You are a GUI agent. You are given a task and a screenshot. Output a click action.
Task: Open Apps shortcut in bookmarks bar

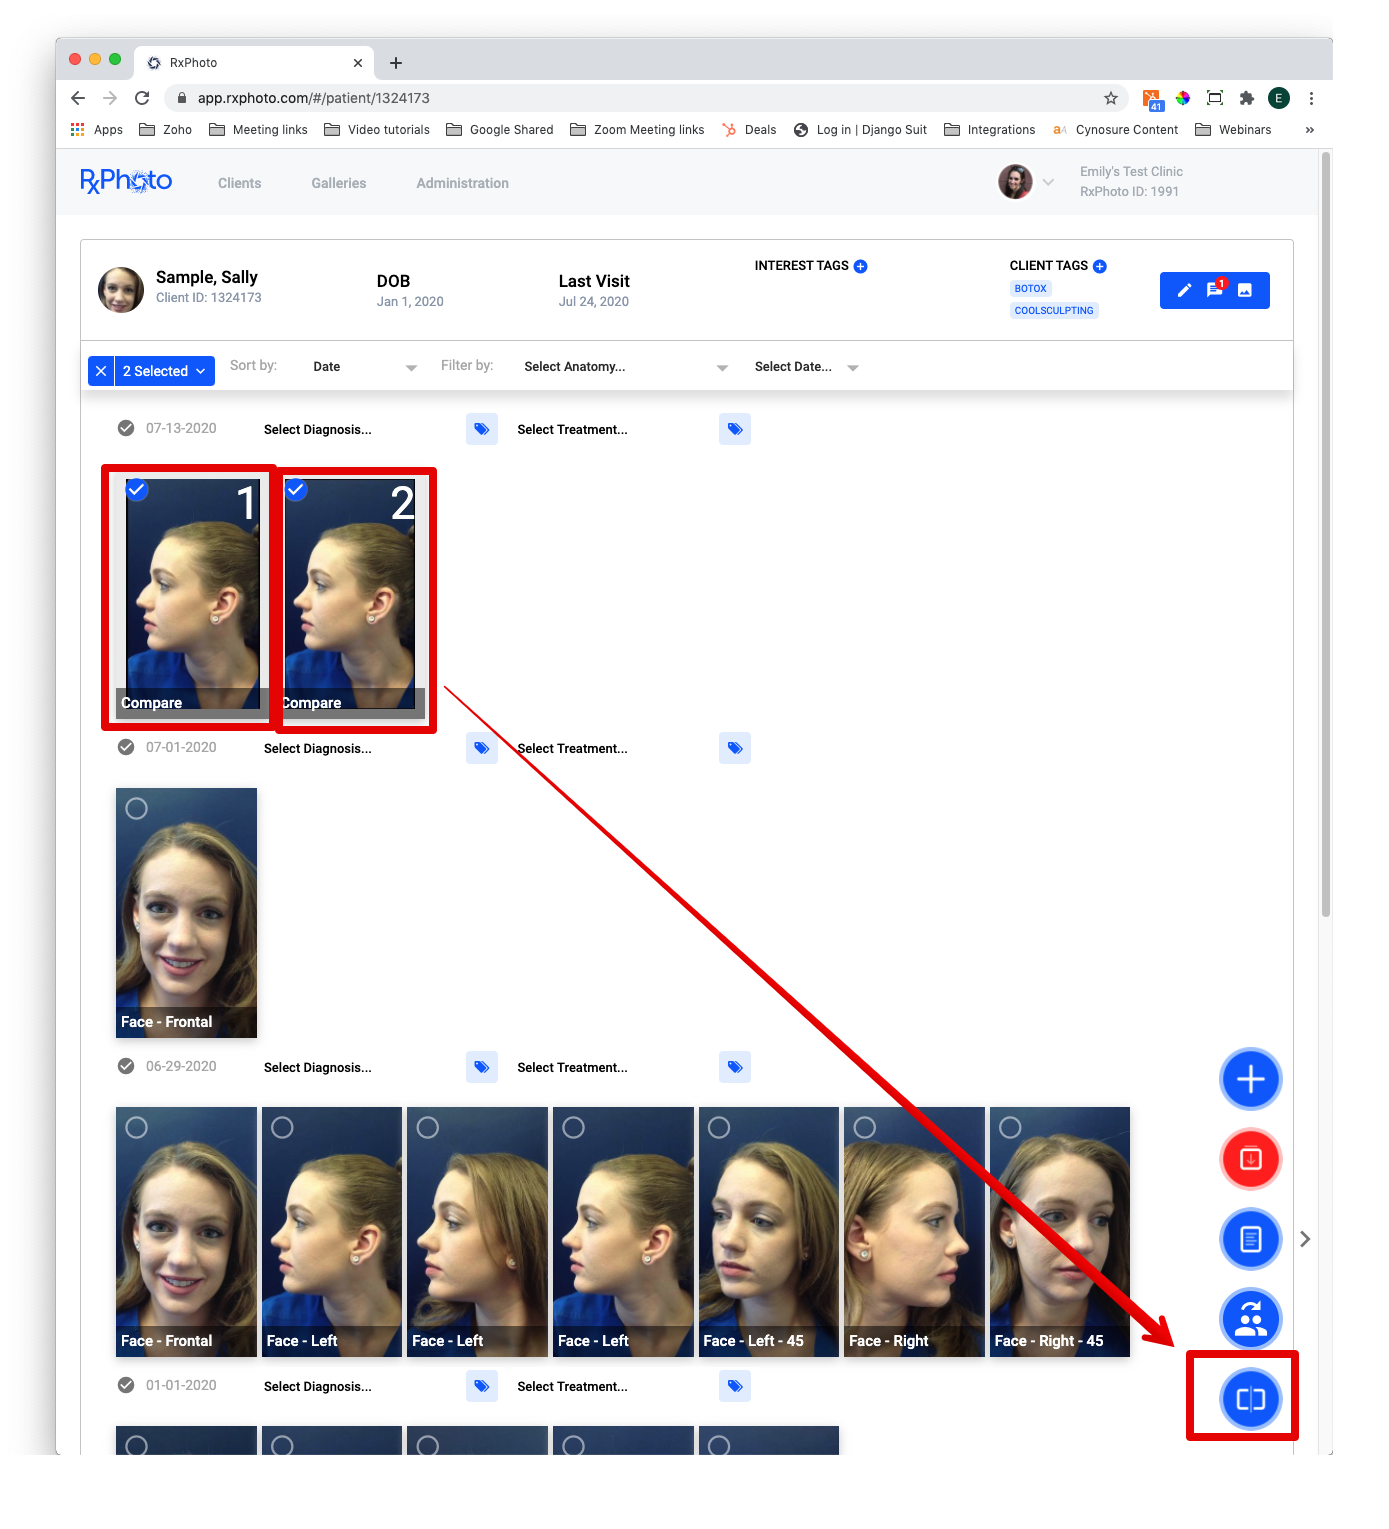click(96, 130)
